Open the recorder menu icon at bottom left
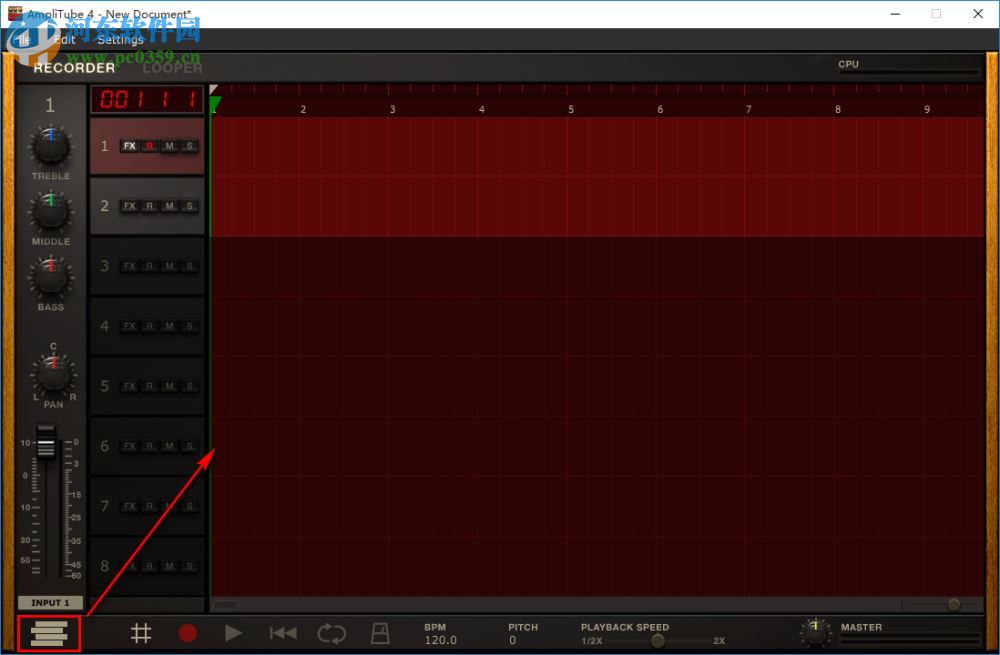Image resolution: width=1000 pixels, height=655 pixels. [49, 633]
